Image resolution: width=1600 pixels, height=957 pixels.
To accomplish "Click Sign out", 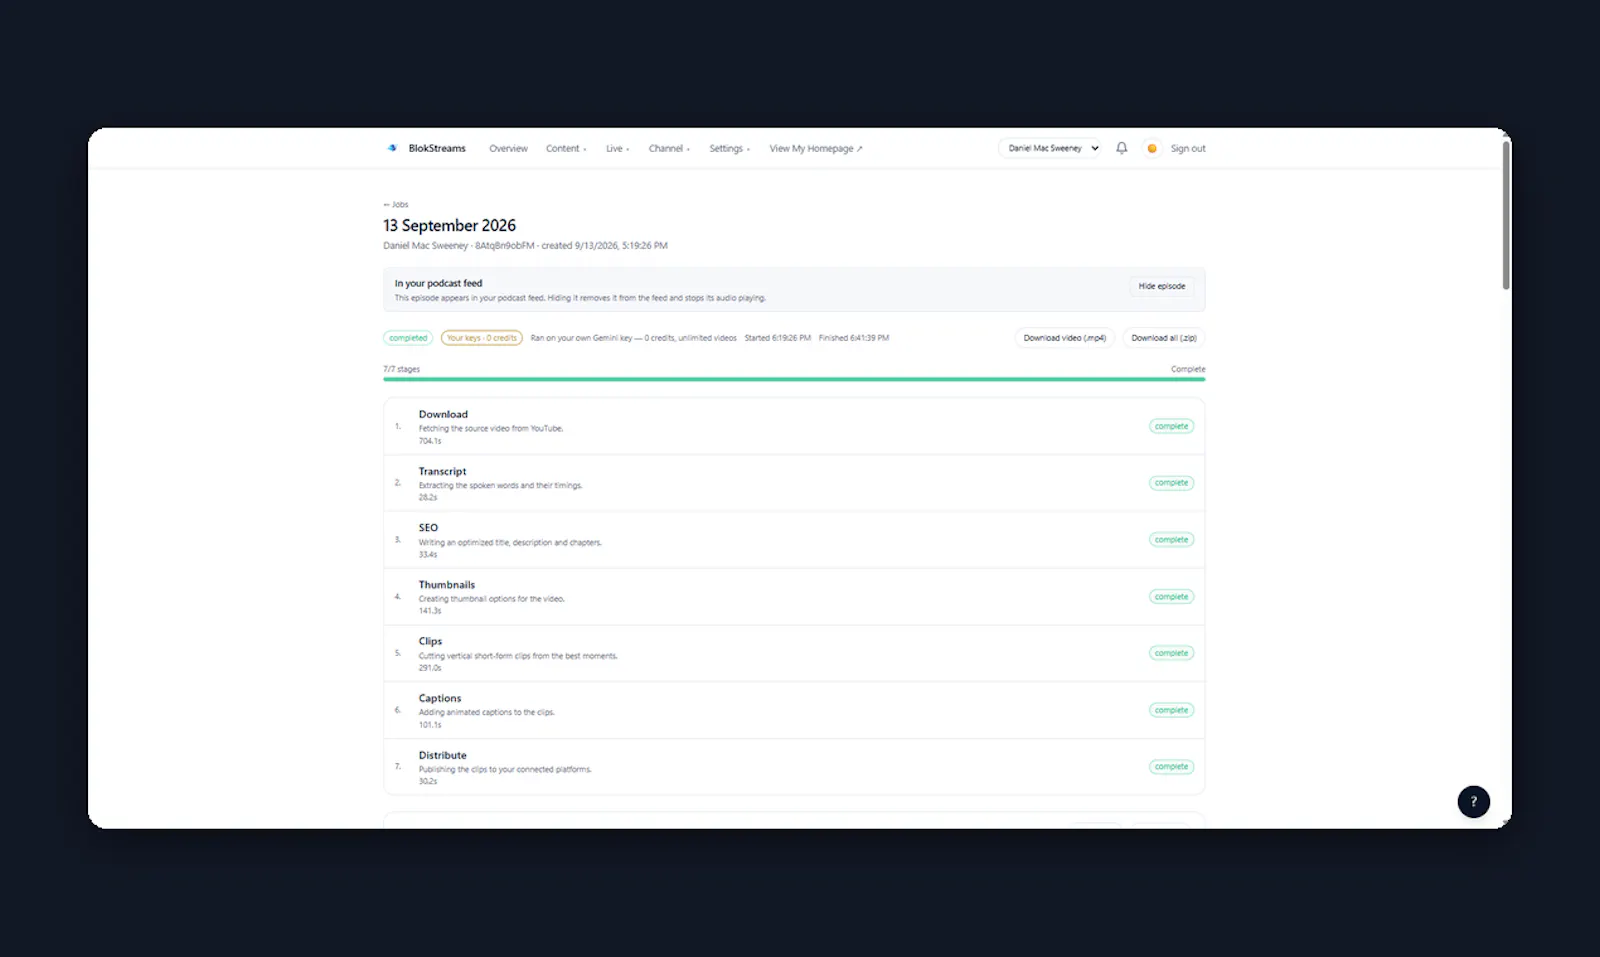I will 1188,148.
